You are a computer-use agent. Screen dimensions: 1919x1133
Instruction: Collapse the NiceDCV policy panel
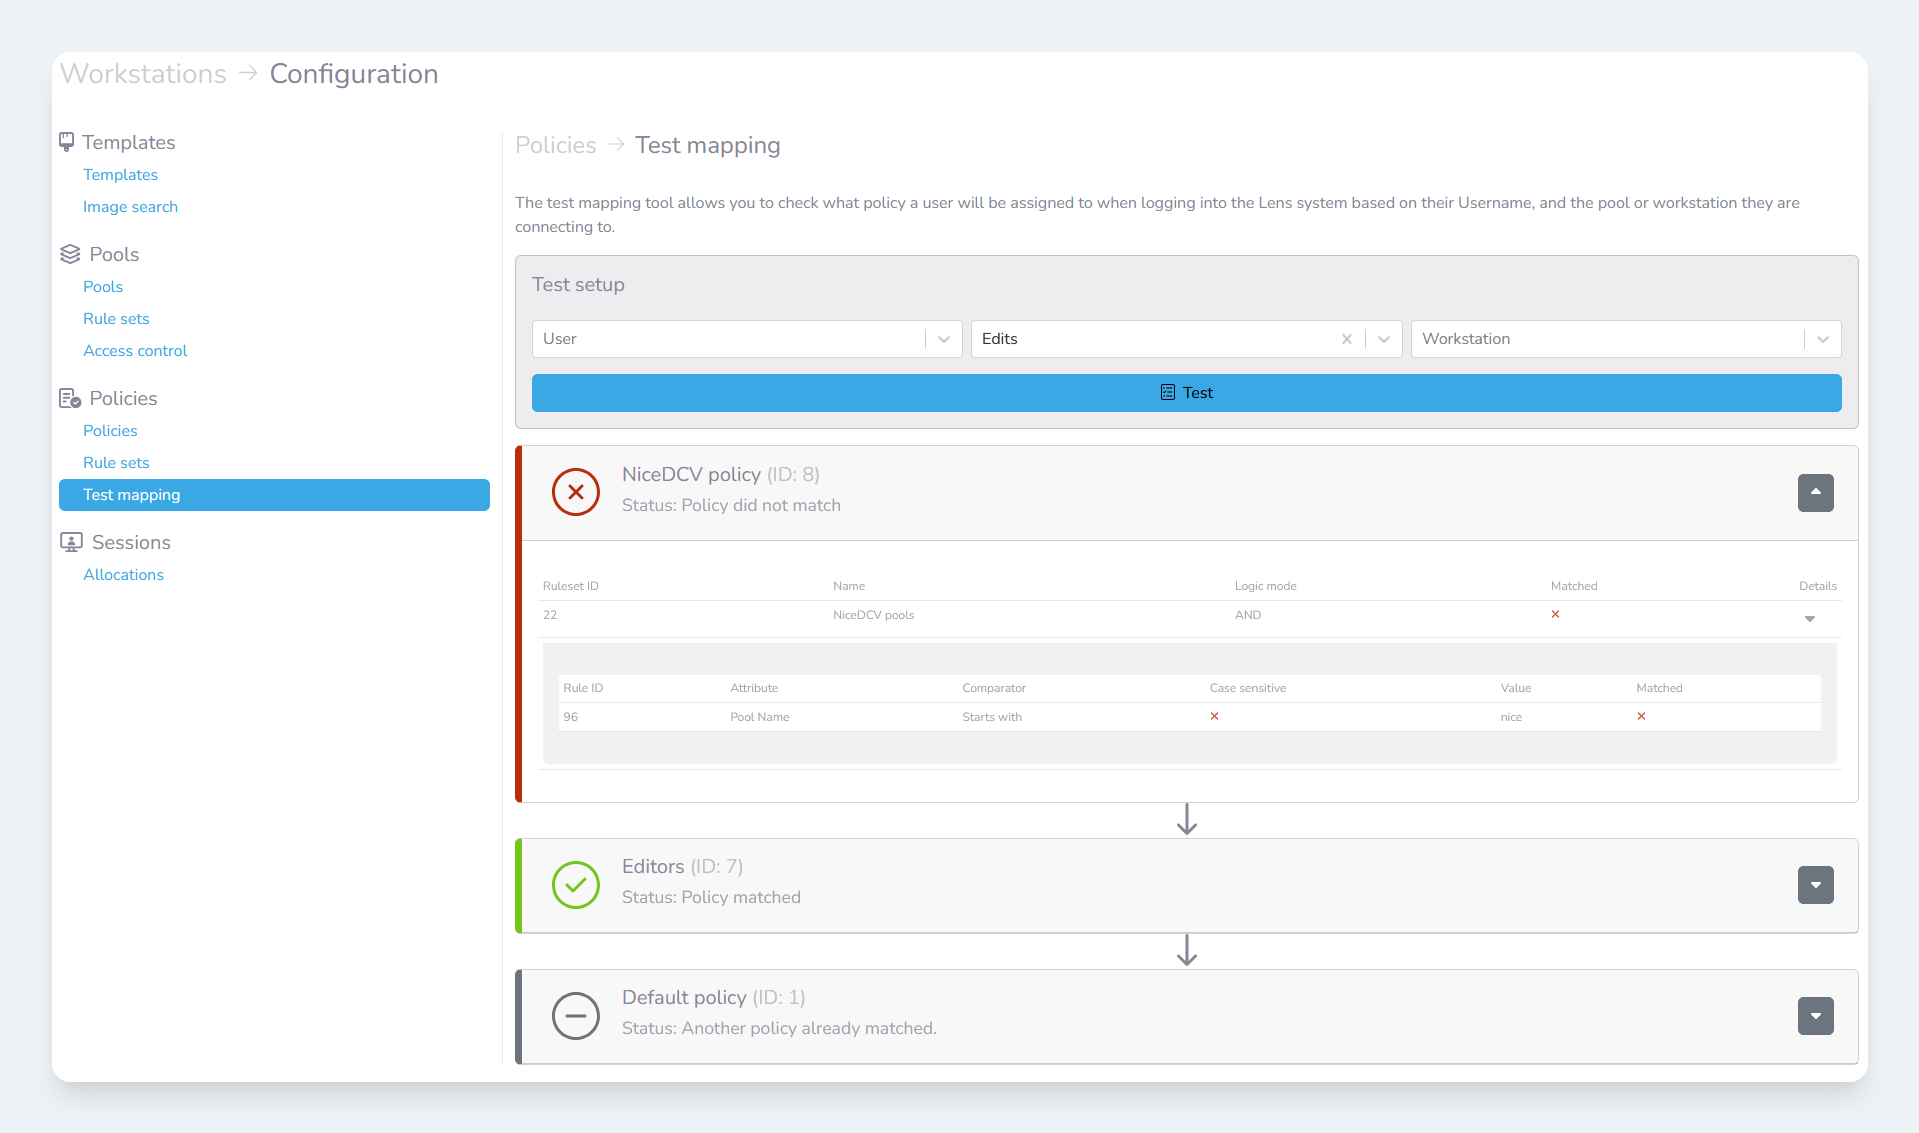(1815, 493)
